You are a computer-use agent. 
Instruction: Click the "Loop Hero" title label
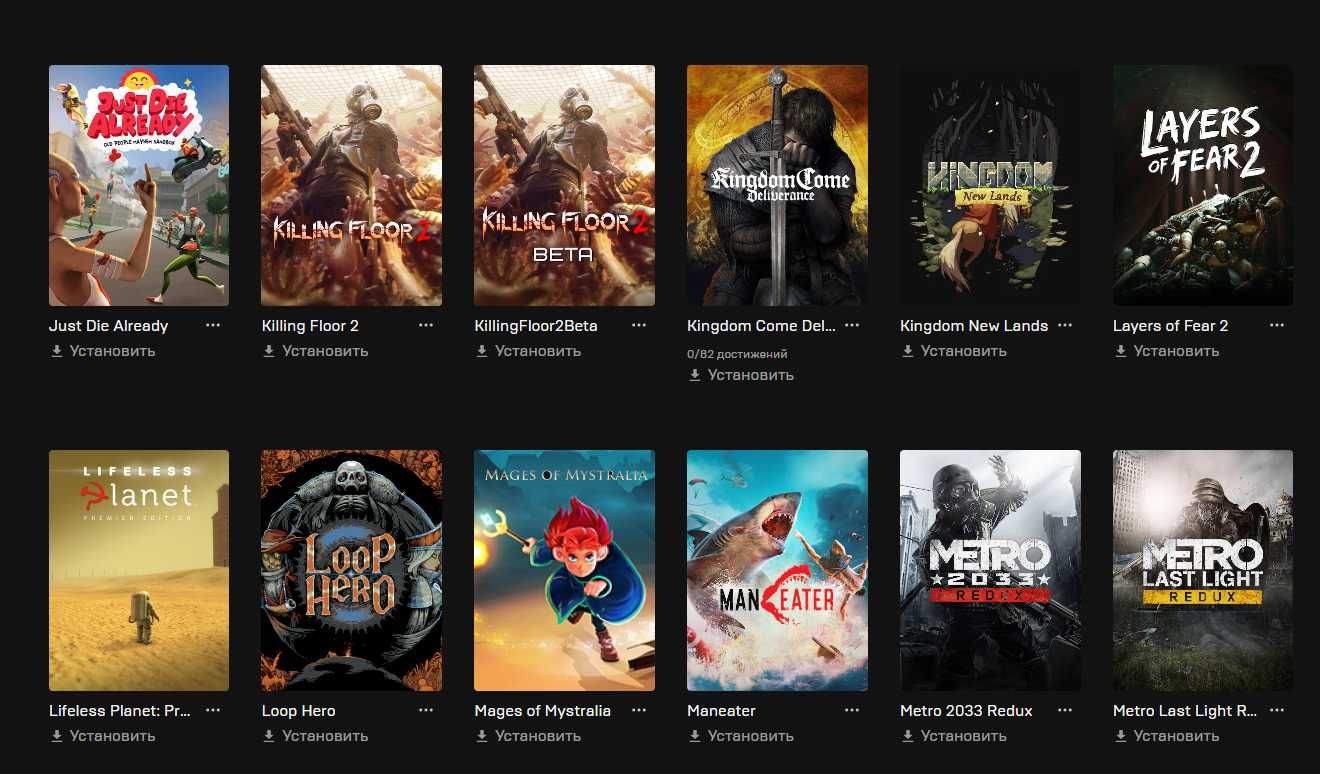(299, 711)
